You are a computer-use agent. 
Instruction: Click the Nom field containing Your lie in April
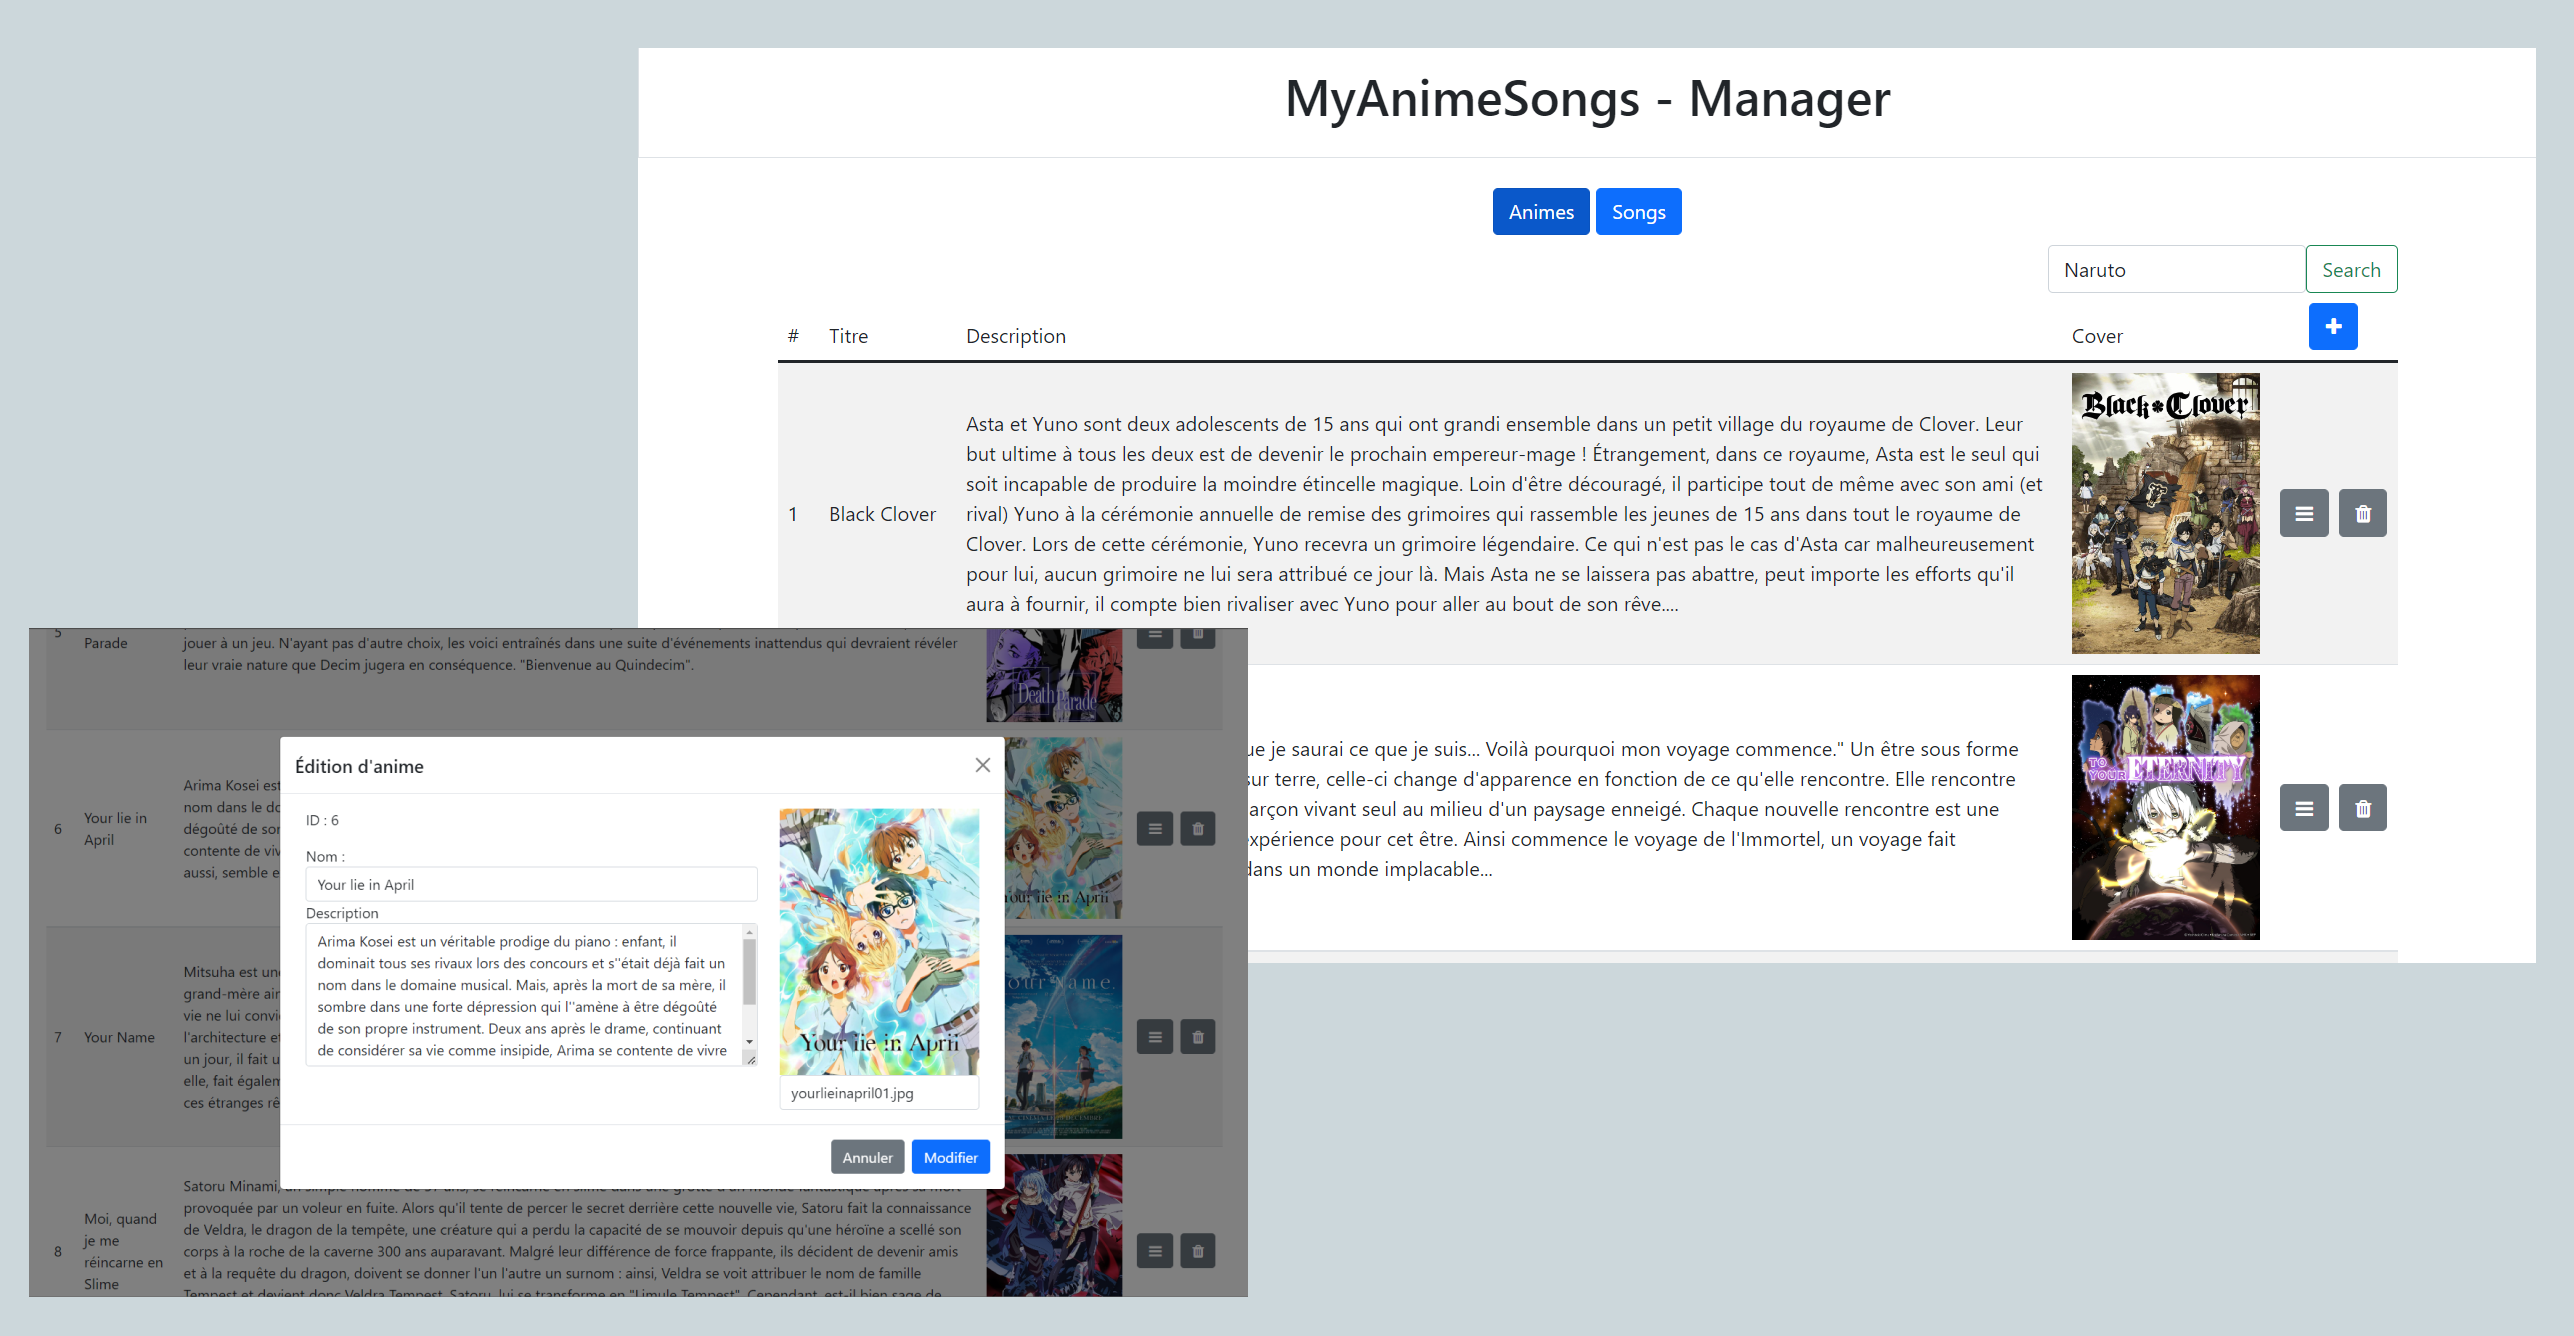tap(531, 884)
